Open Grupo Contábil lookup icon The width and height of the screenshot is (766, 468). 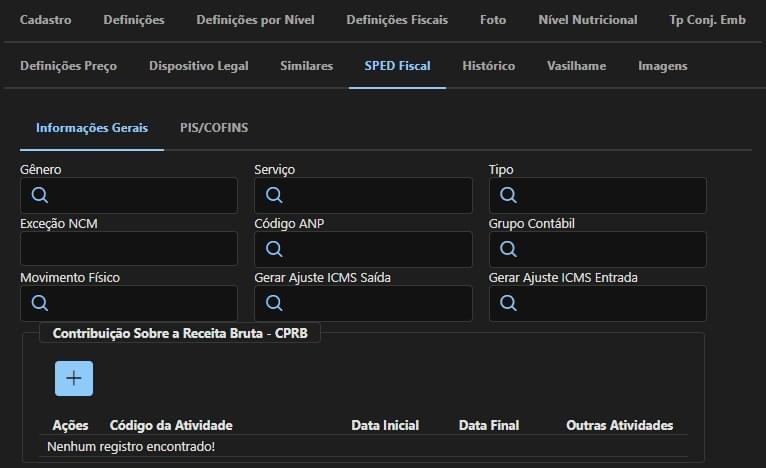pos(508,249)
